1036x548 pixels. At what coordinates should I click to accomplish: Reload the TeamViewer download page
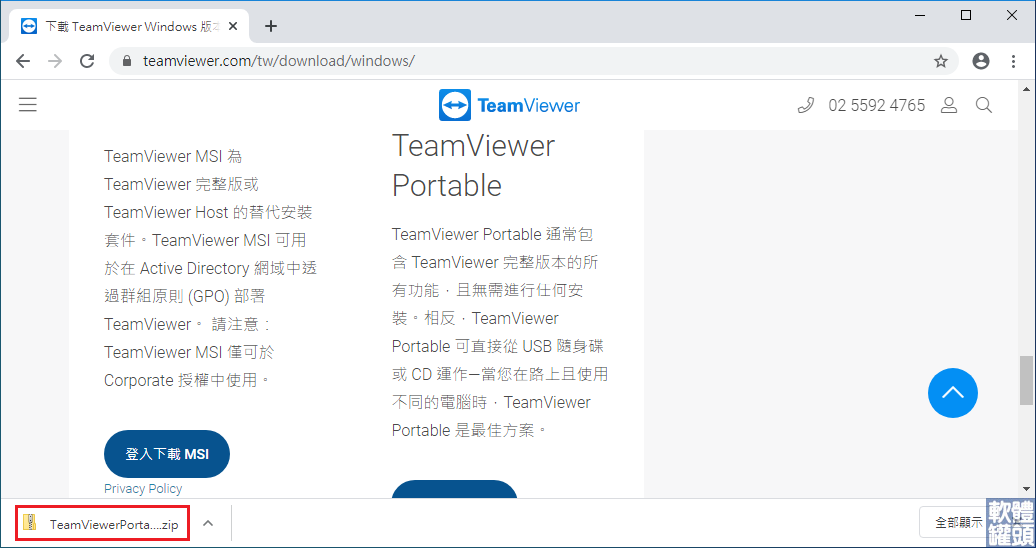87,61
